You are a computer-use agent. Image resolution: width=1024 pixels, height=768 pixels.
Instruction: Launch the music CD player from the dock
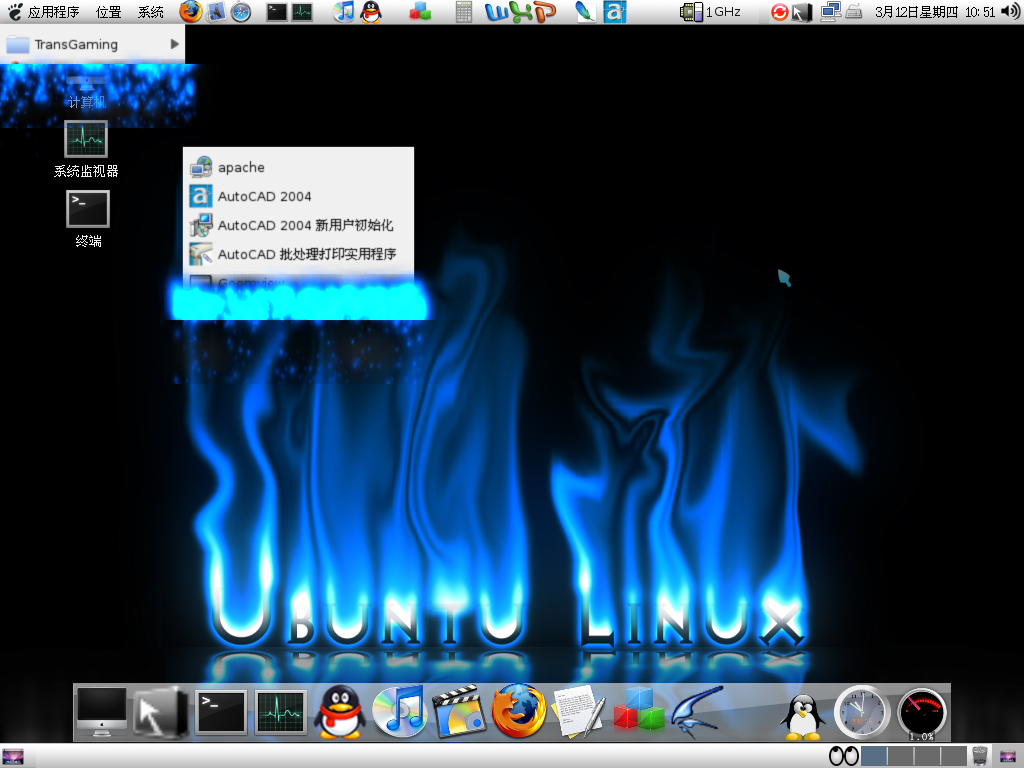click(x=399, y=712)
